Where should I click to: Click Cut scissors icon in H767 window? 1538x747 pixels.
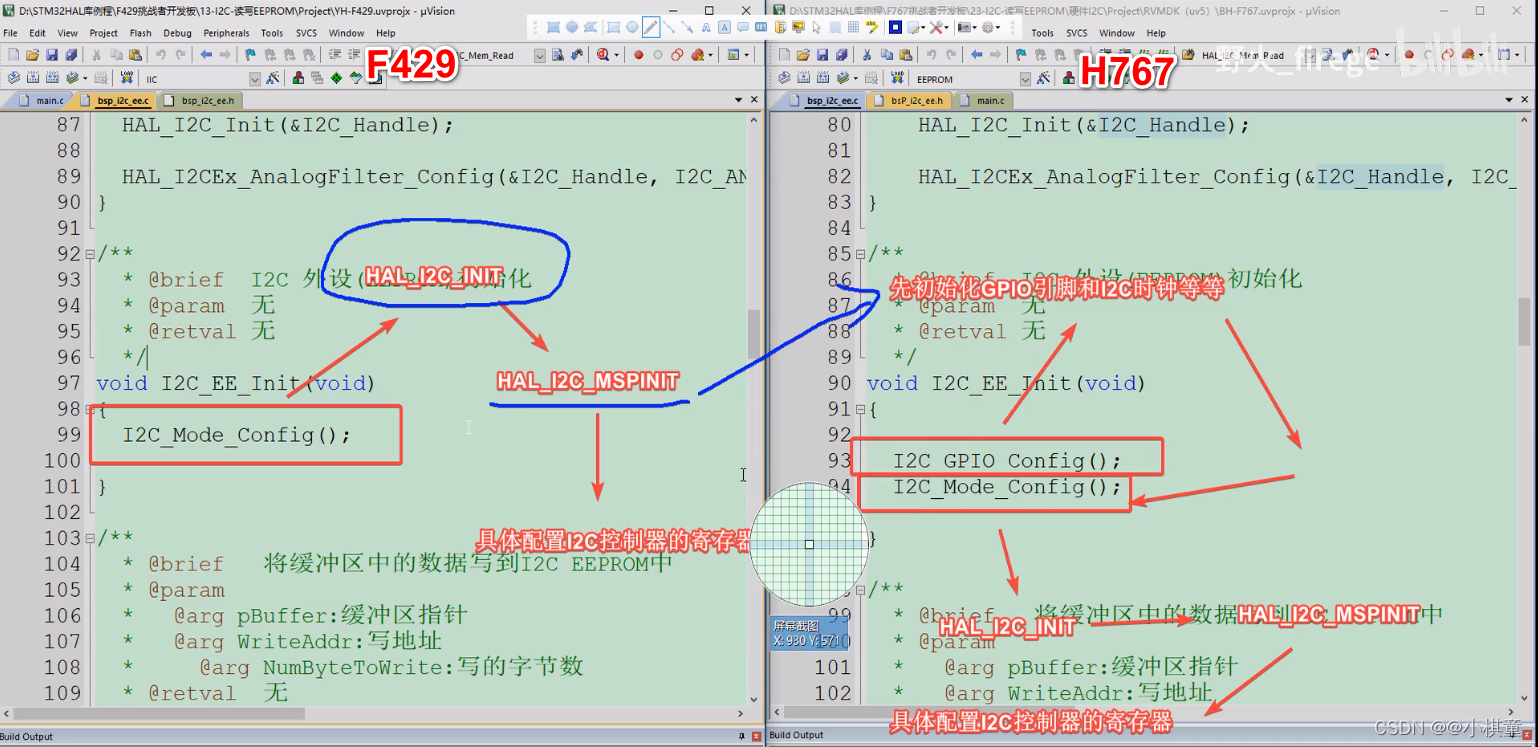pyautogui.click(x=867, y=55)
